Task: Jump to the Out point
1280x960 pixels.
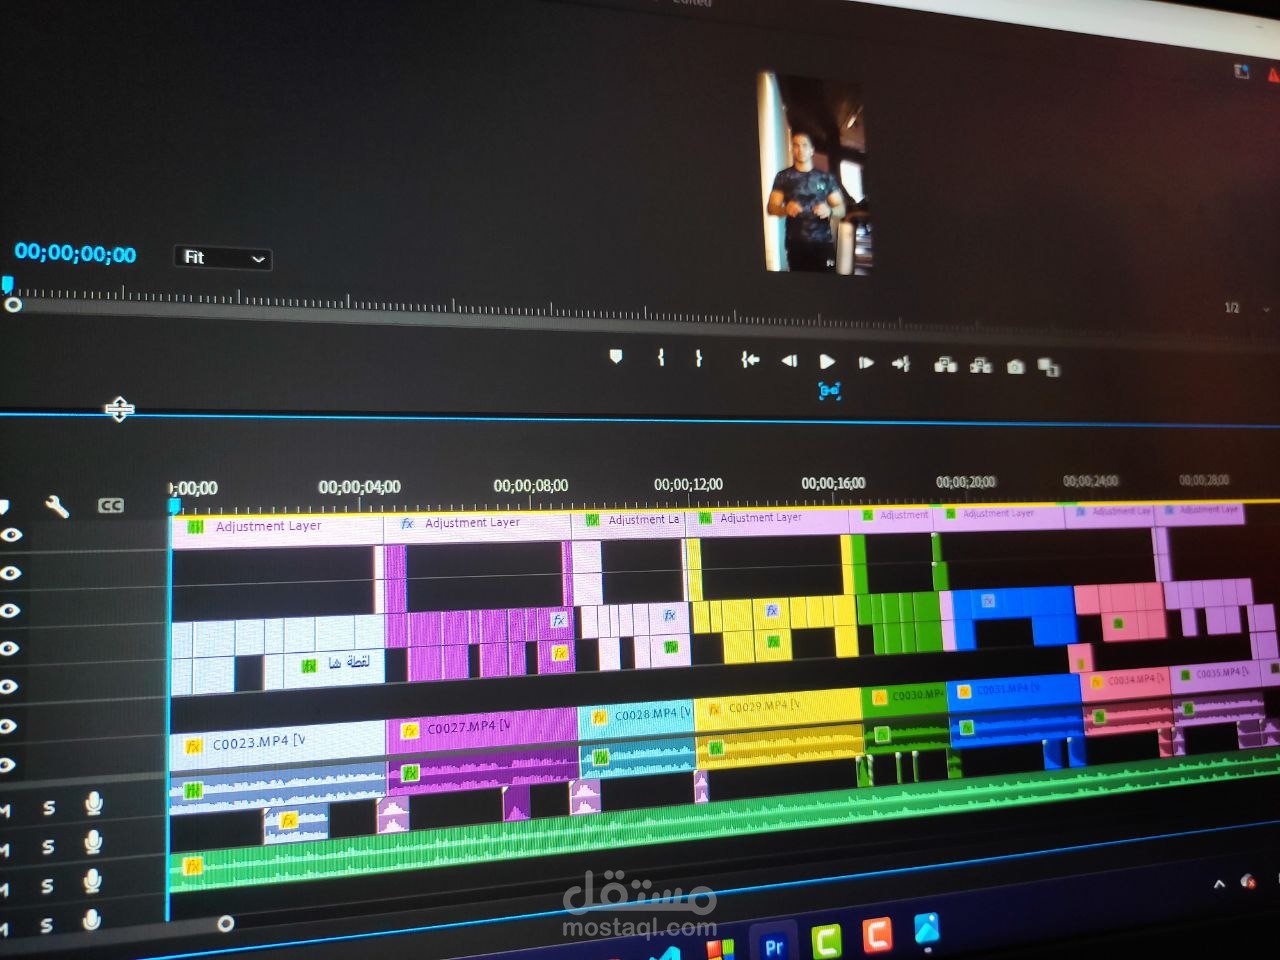Action: [x=901, y=364]
